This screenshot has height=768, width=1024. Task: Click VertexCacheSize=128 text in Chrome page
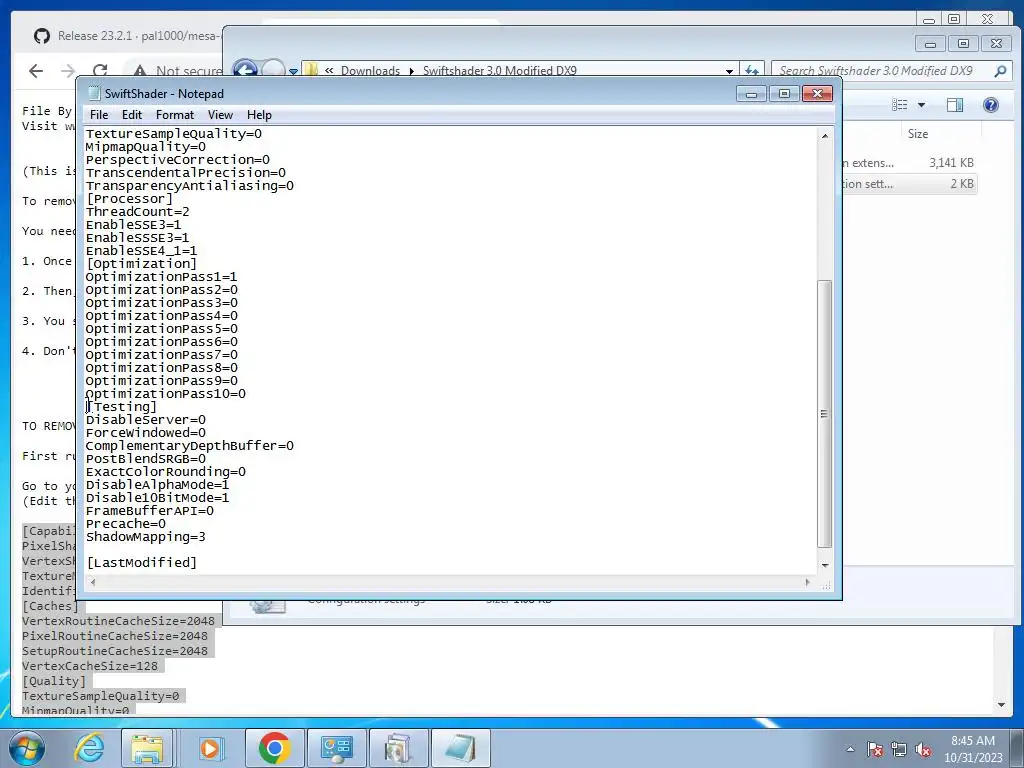(90, 666)
